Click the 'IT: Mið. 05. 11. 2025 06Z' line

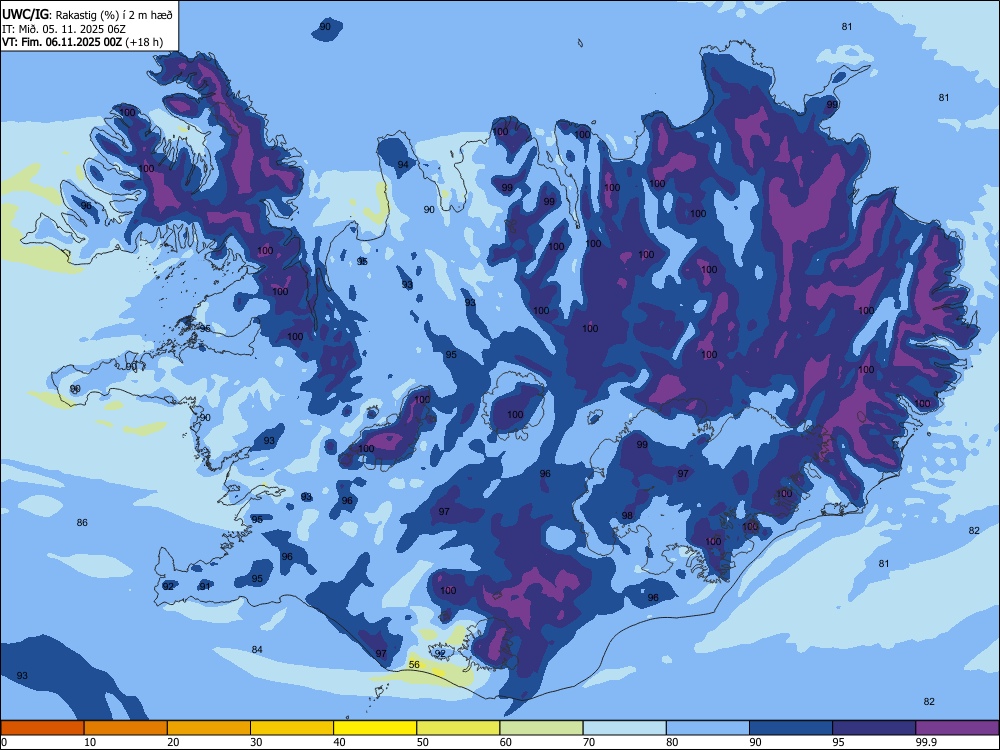click(x=64, y=29)
